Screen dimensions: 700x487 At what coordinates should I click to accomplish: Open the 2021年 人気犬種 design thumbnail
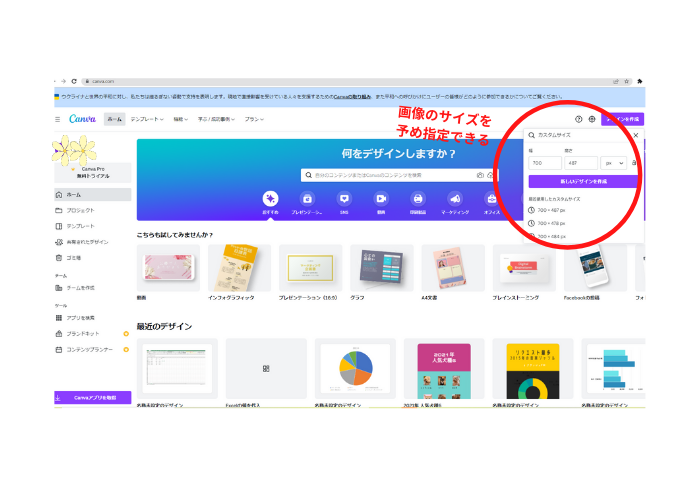point(444,369)
